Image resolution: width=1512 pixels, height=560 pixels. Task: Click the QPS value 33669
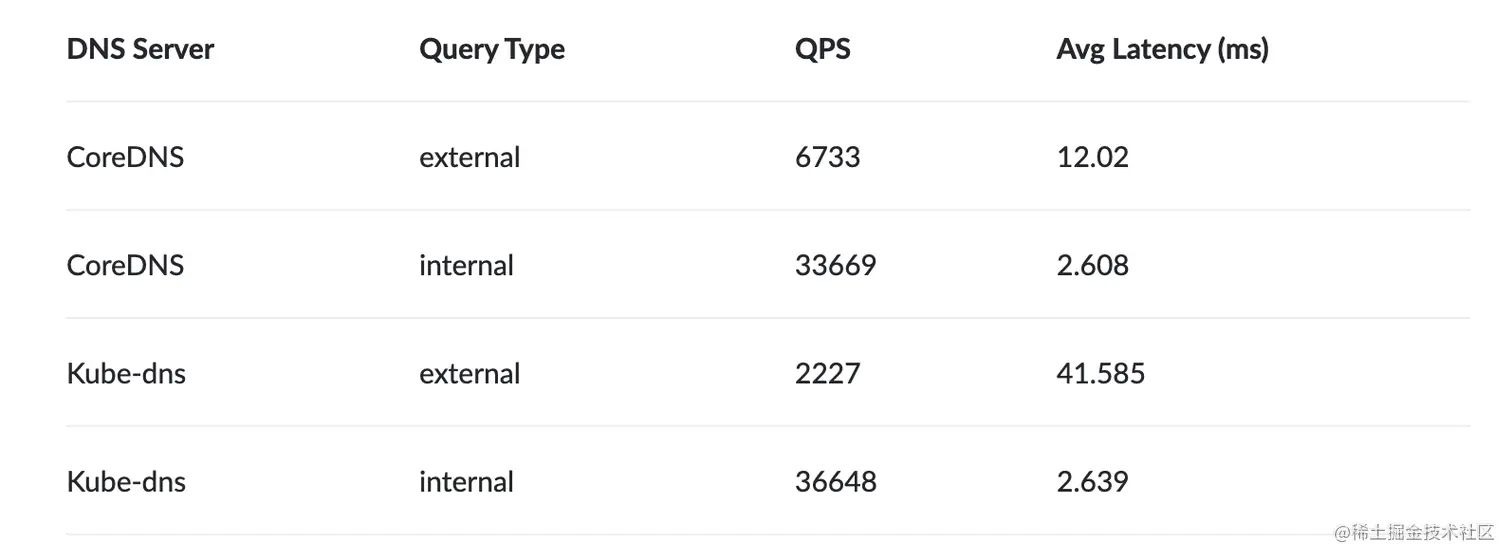coord(835,265)
